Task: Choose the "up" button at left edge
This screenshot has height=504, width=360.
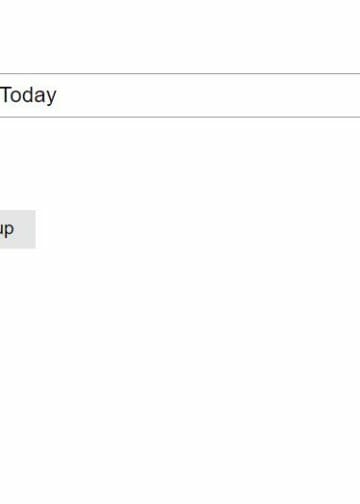Action: pyautogui.click(x=18, y=229)
